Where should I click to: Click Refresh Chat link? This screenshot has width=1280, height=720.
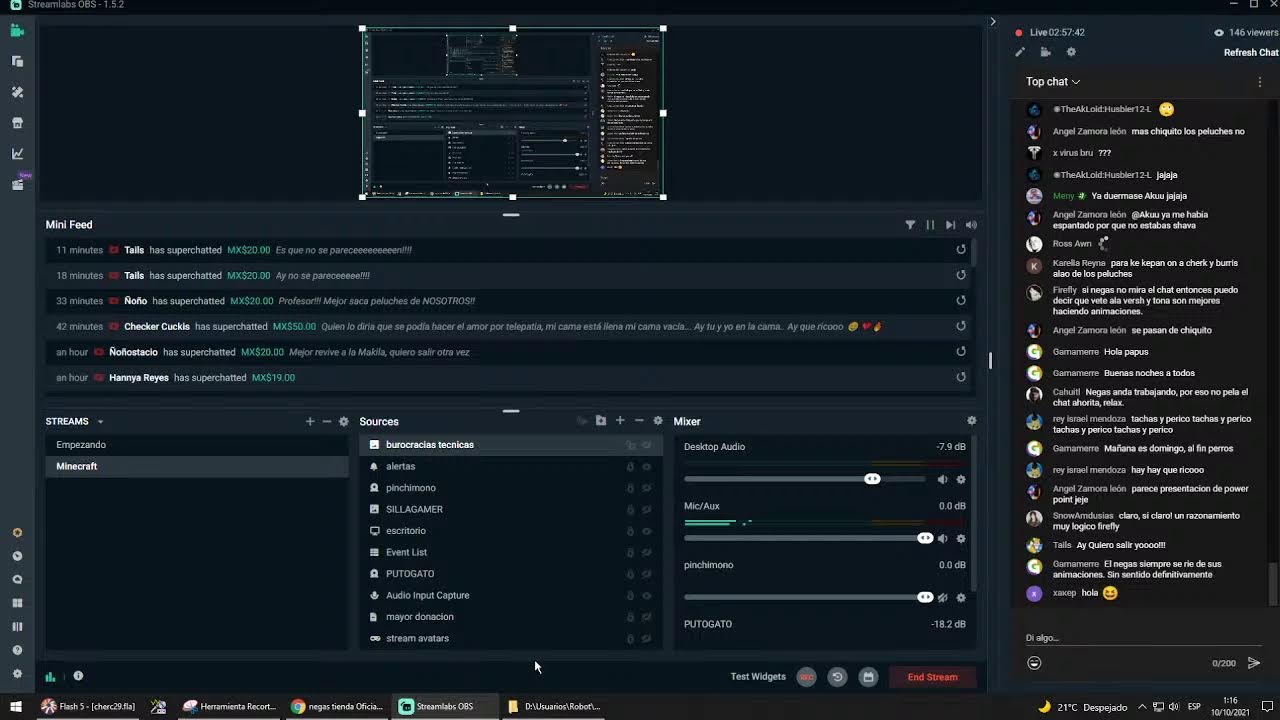(x=1251, y=52)
